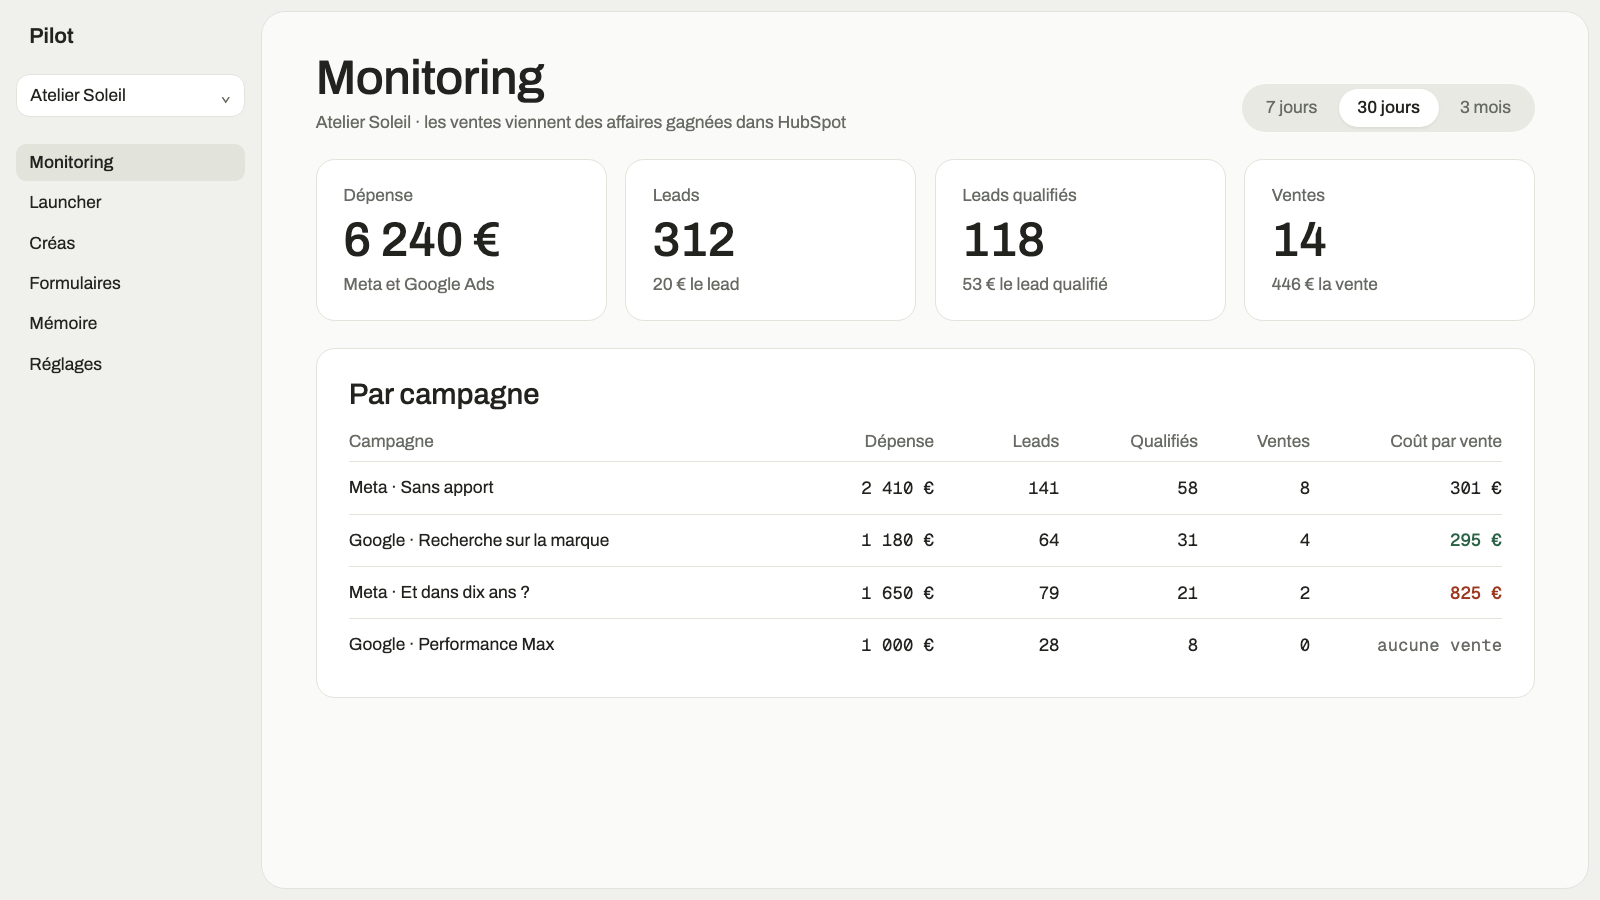This screenshot has height=900, width=1600.
Task: Click the red 825 € cost per sale
Action: pos(1475,593)
